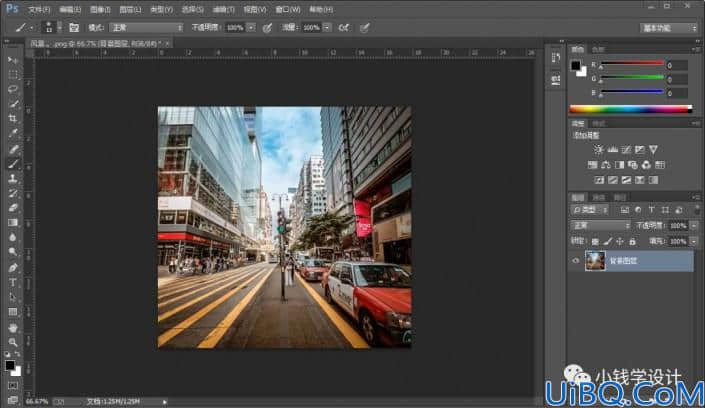Image resolution: width=705 pixels, height=408 pixels.
Task: Add a Color Balance adjustment
Action: click(x=606, y=165)
